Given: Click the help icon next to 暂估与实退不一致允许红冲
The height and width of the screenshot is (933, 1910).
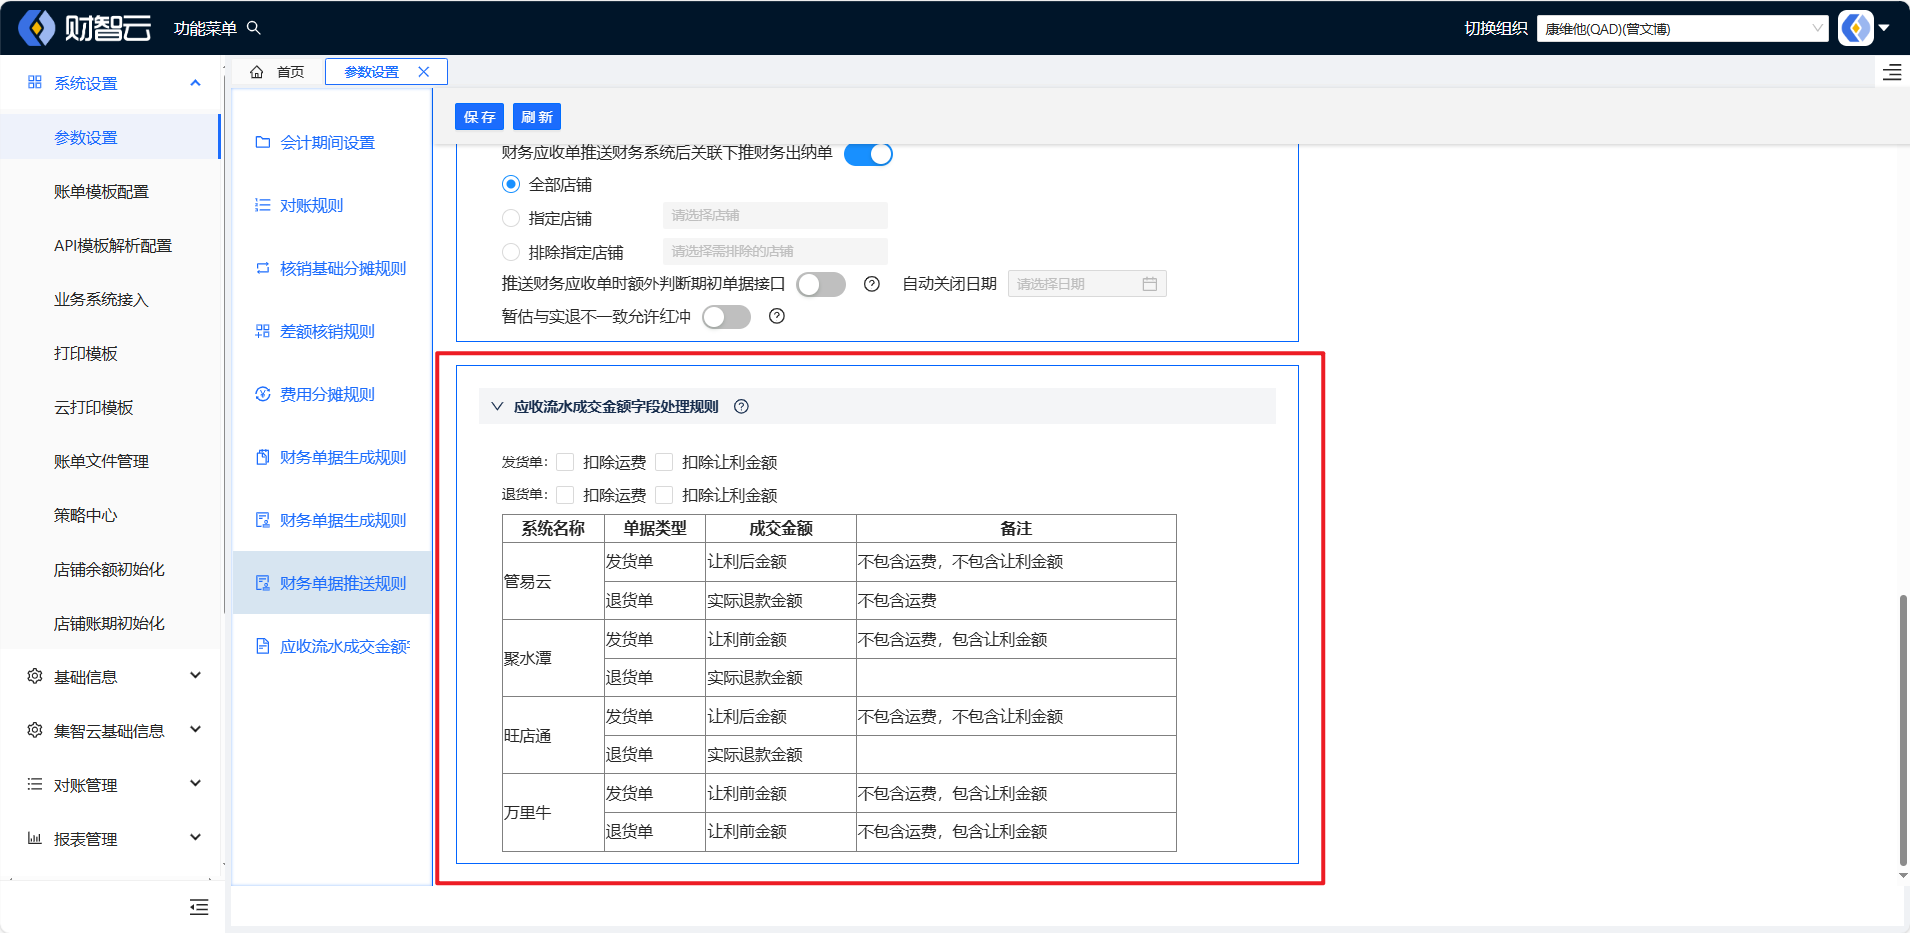Looking at the screenshot, I should coord(777,316).
